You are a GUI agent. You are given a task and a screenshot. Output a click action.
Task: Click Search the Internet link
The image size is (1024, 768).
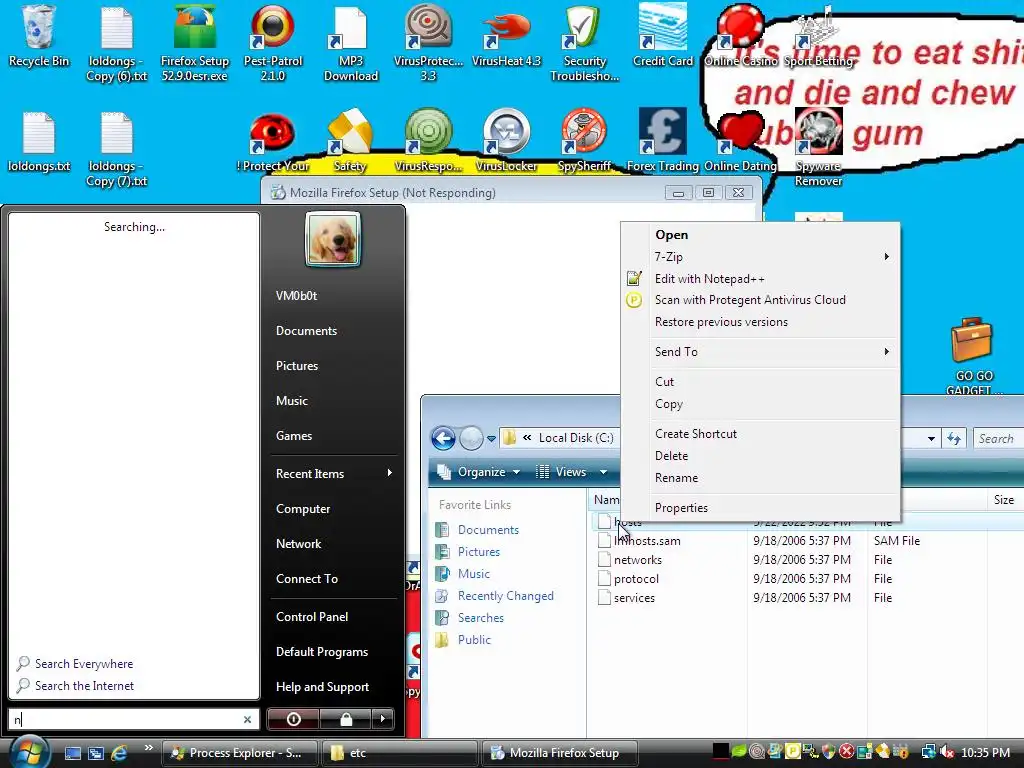84,686
